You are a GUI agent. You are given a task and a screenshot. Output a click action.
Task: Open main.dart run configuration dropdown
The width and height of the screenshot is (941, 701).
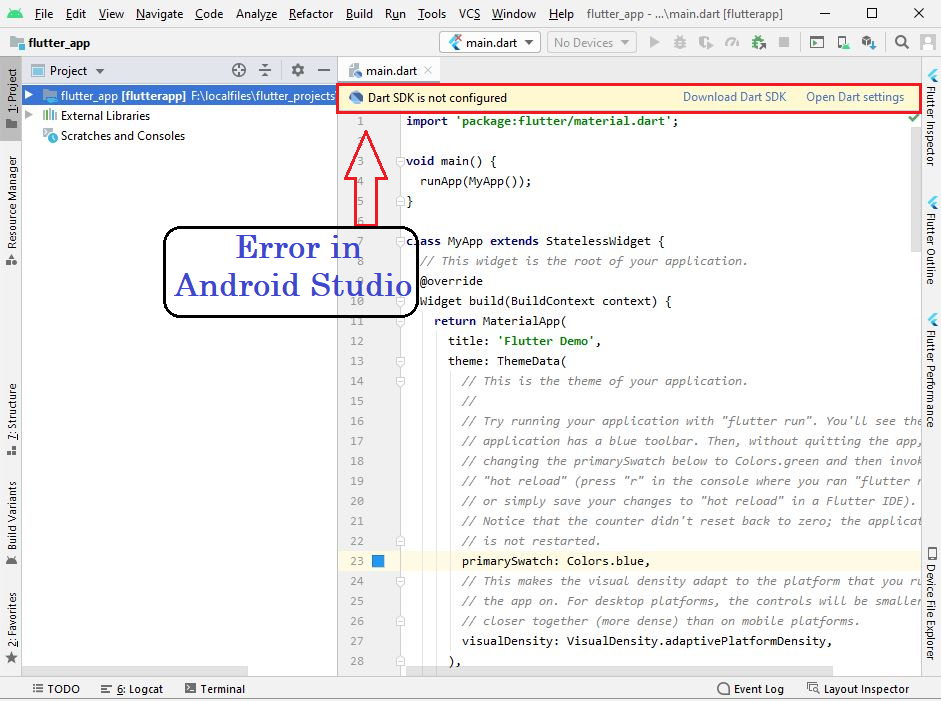point(490,43)
